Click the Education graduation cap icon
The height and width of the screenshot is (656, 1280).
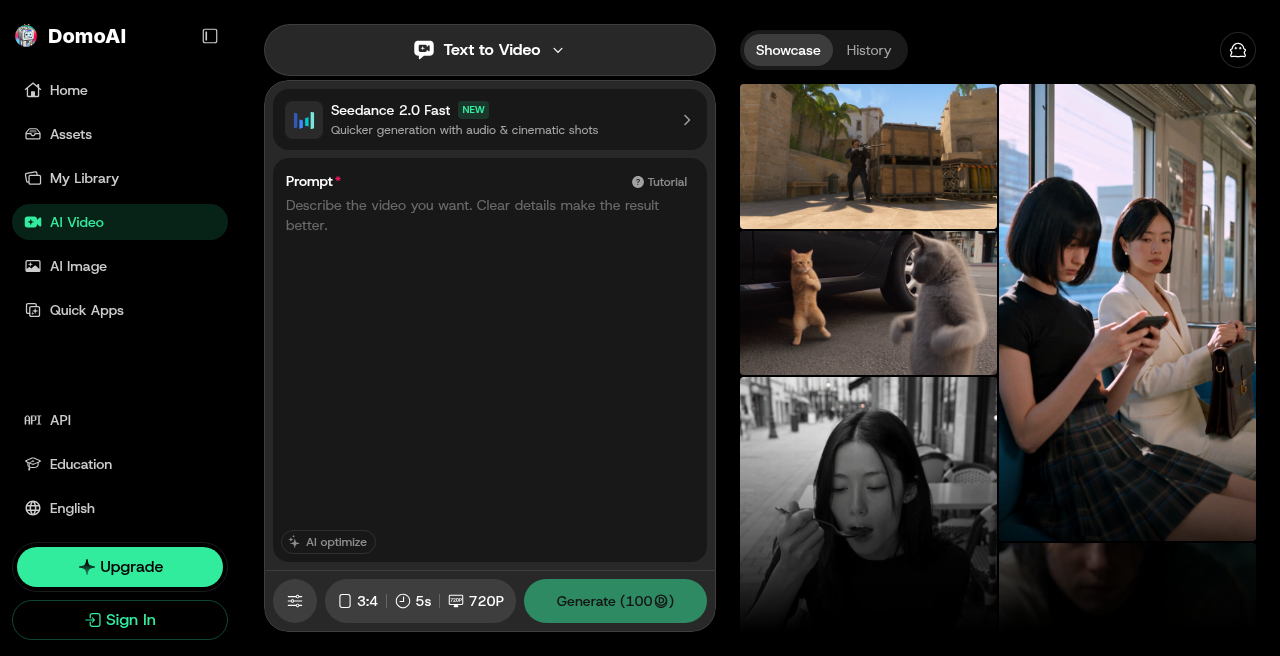coord(33,464)
